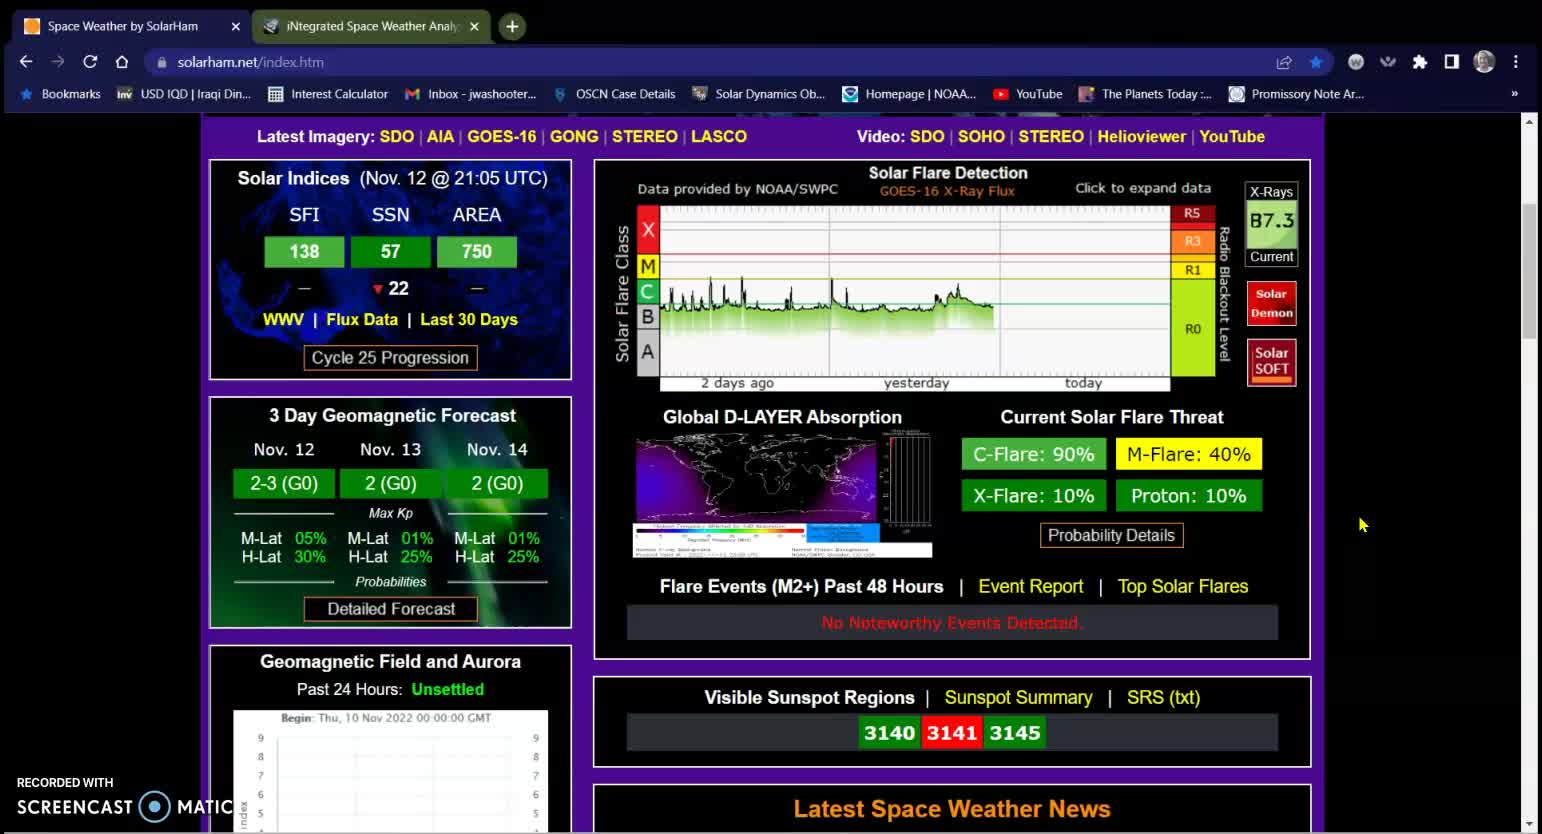This screenshot has height=834, width=1542.
Task: Open Chrome three-dot menu
Action: (1516, 62)
